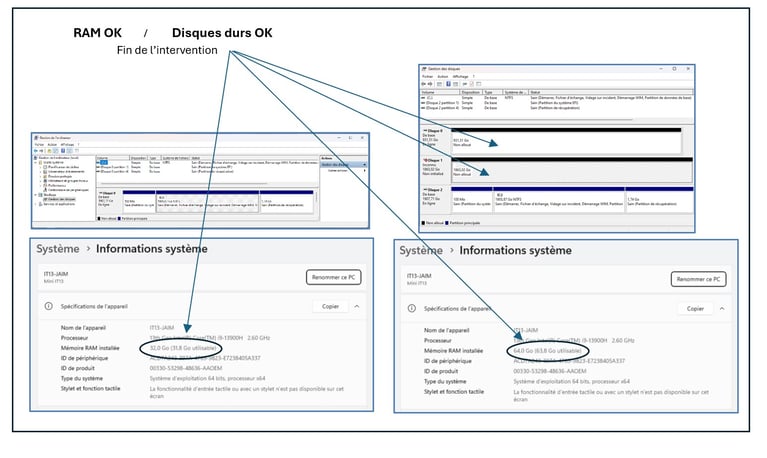
Task: Click Volume column header in right disk window
Action: (440, 92)
